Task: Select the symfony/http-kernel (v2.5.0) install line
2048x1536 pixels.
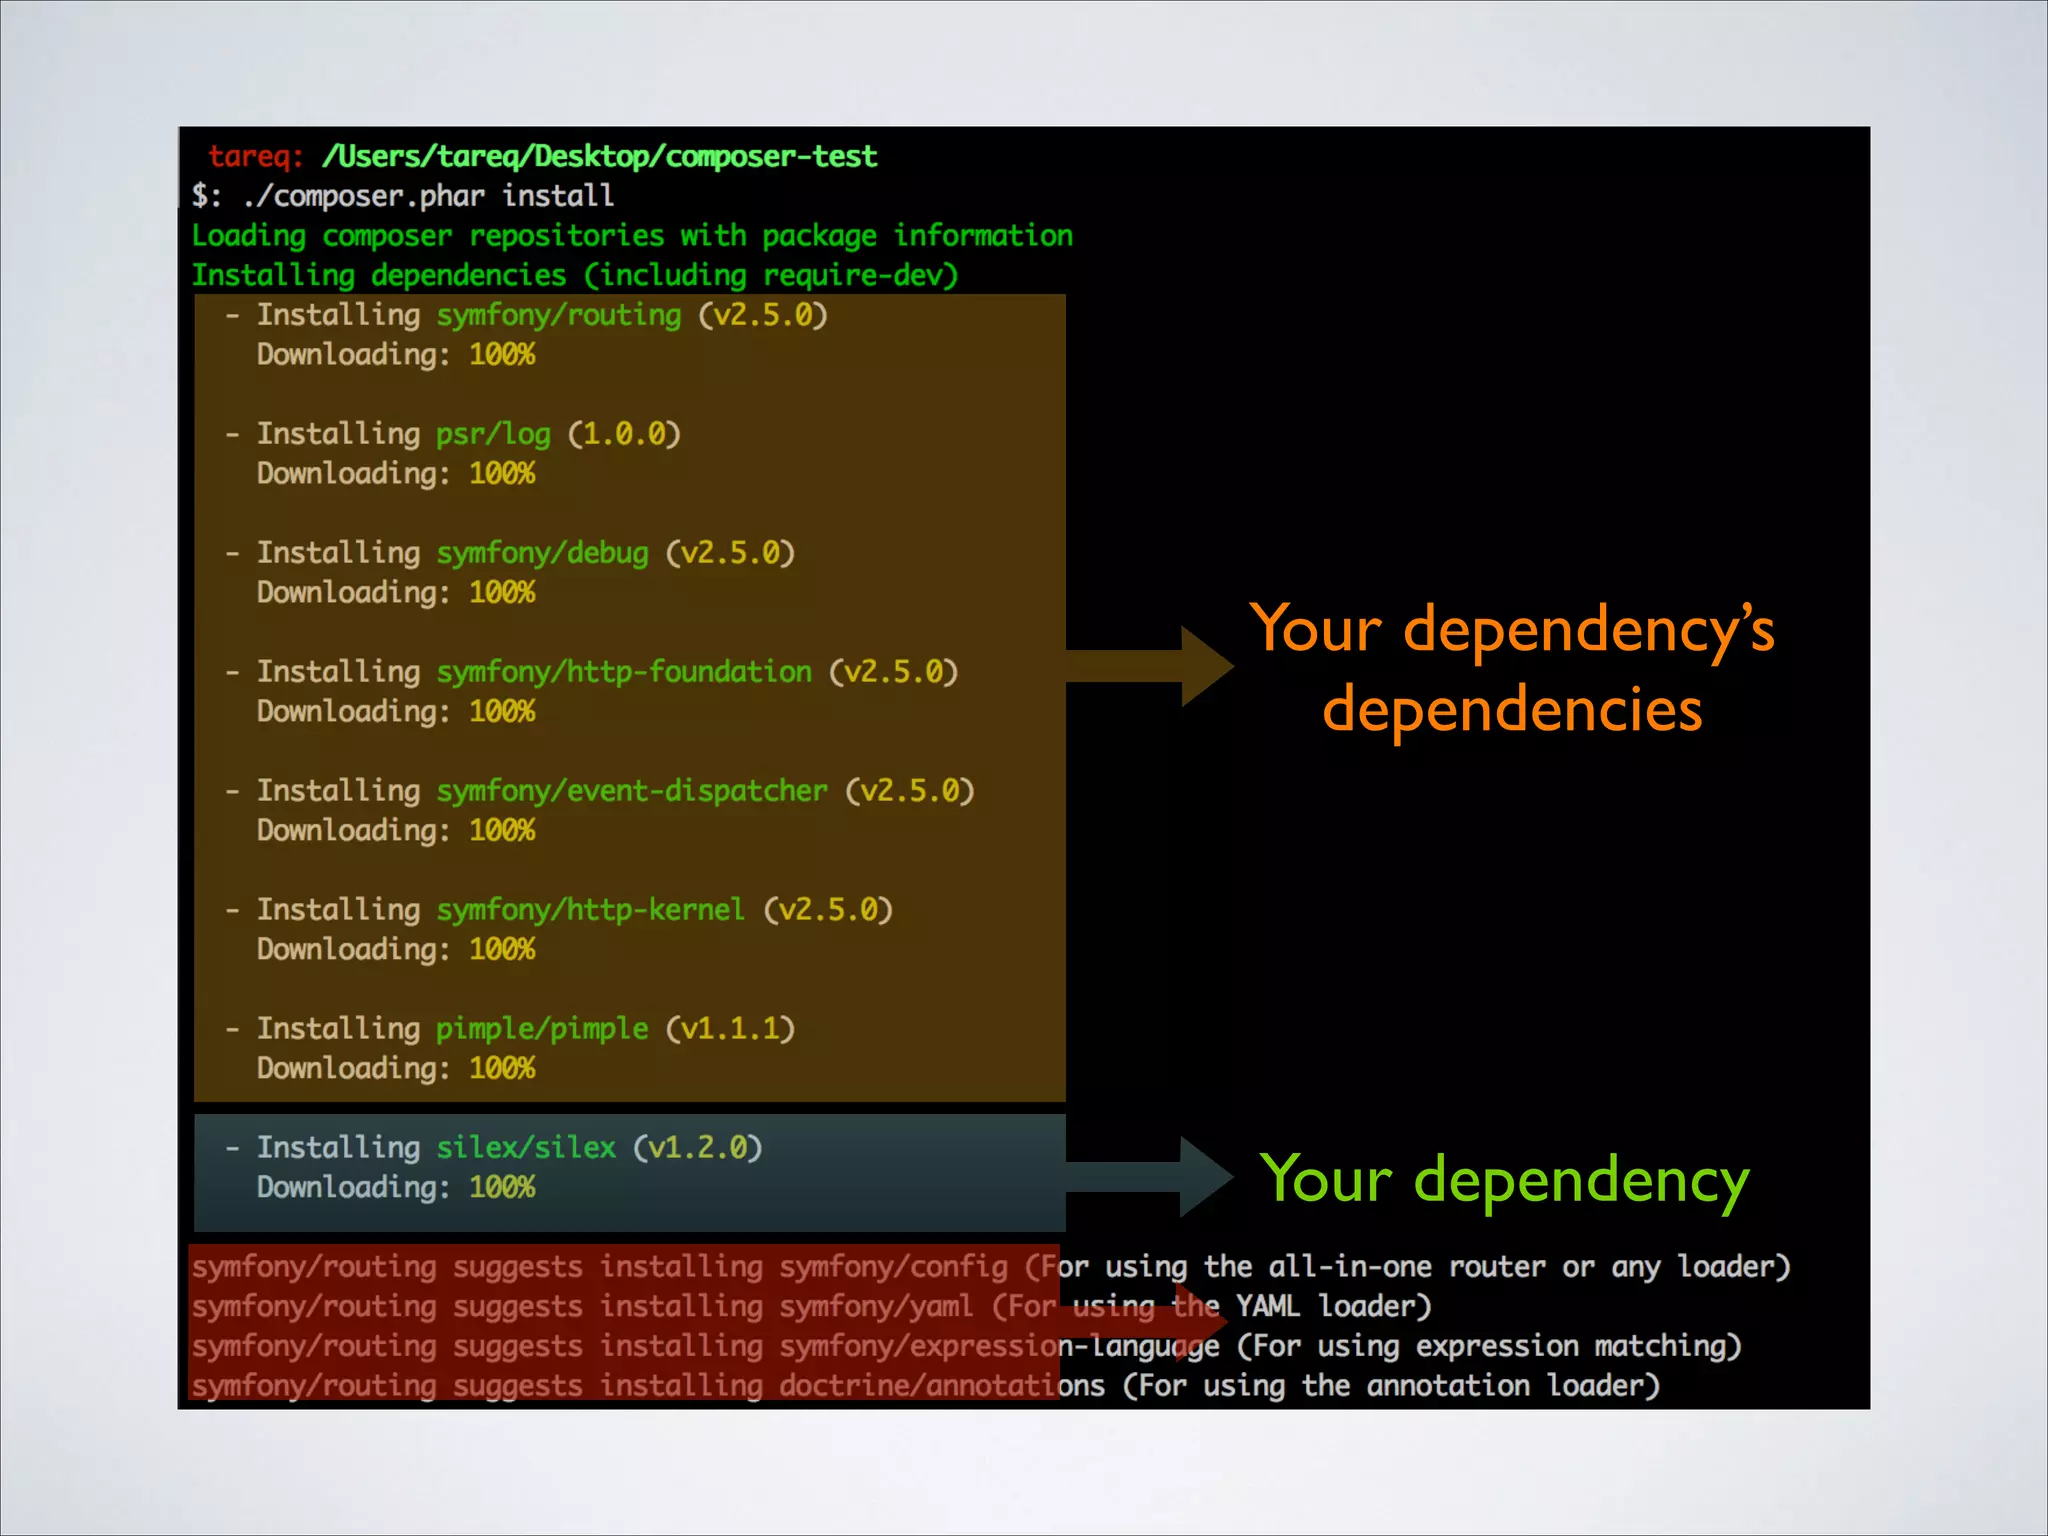Action: pyautogui.click(x=558, y=910)
